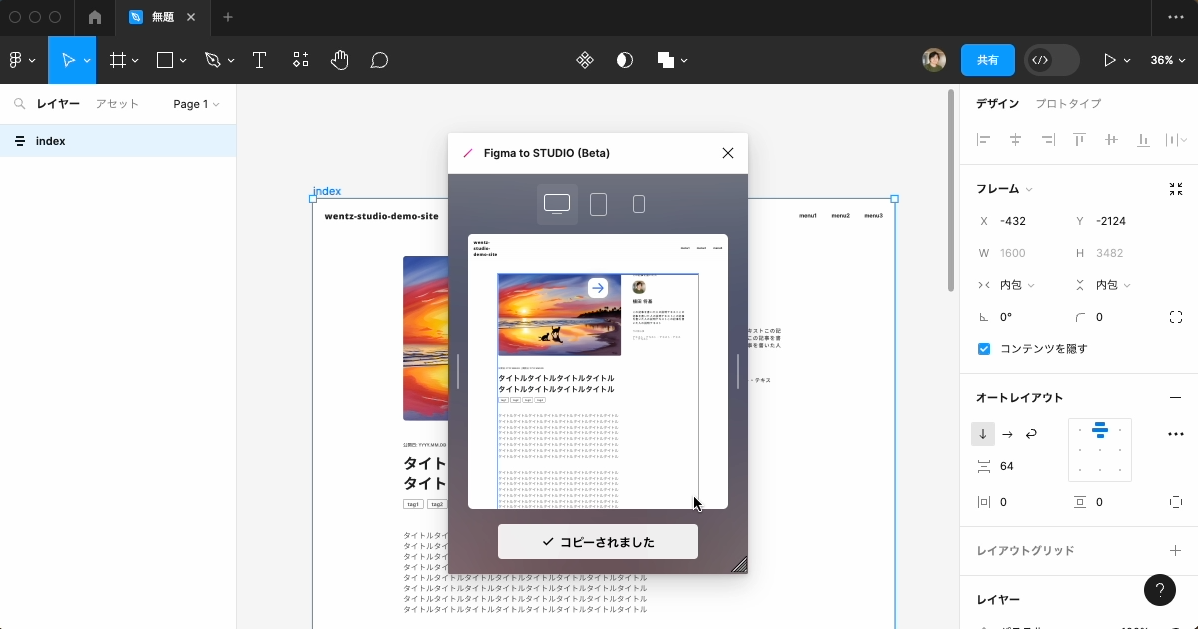The height and width of the screenshot is (629, 1198).
Task: Select mobile preview in the STUDIO dialog
Action: tap(639, 204)
